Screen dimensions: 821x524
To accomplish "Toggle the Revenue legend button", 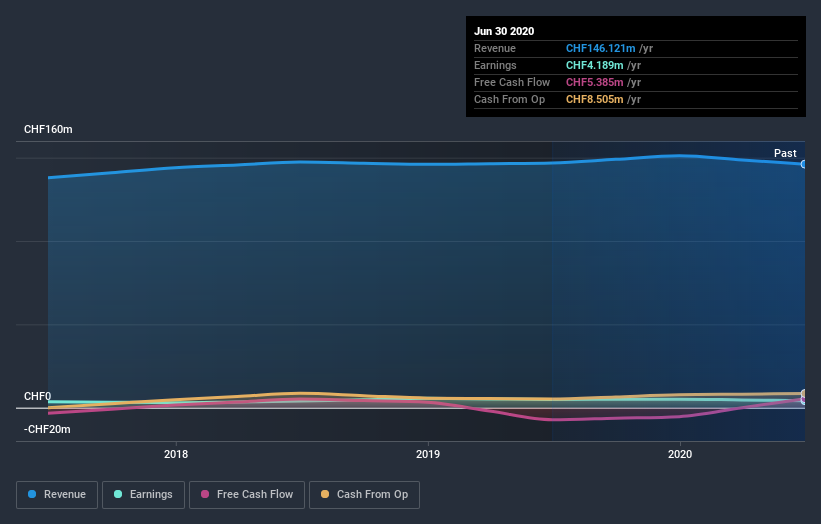I will coord(57,495).
